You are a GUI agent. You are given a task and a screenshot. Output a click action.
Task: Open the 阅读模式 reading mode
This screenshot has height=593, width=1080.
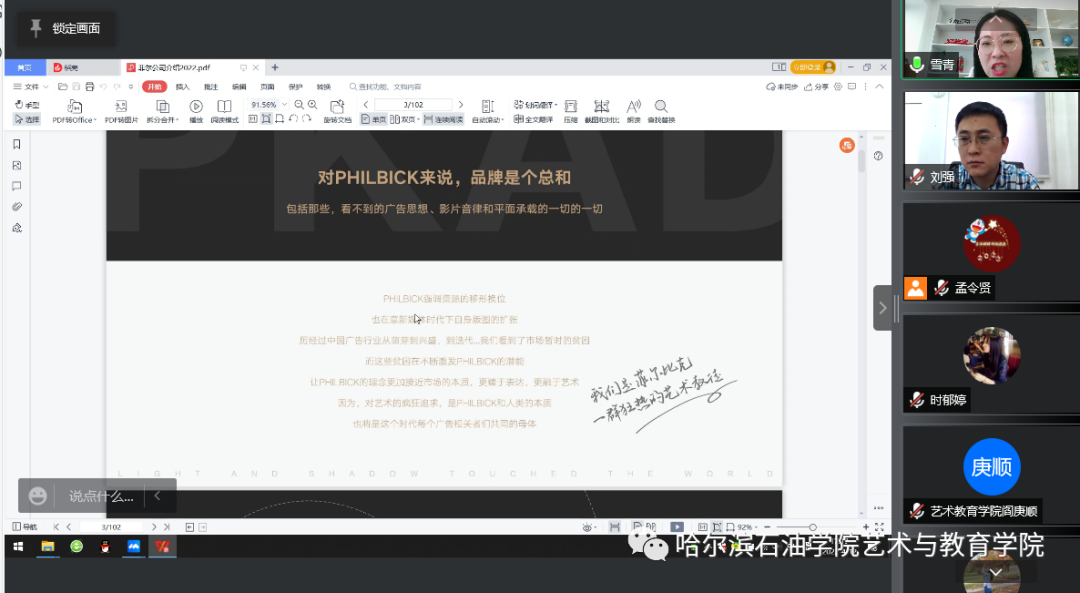tap(225, 106)
